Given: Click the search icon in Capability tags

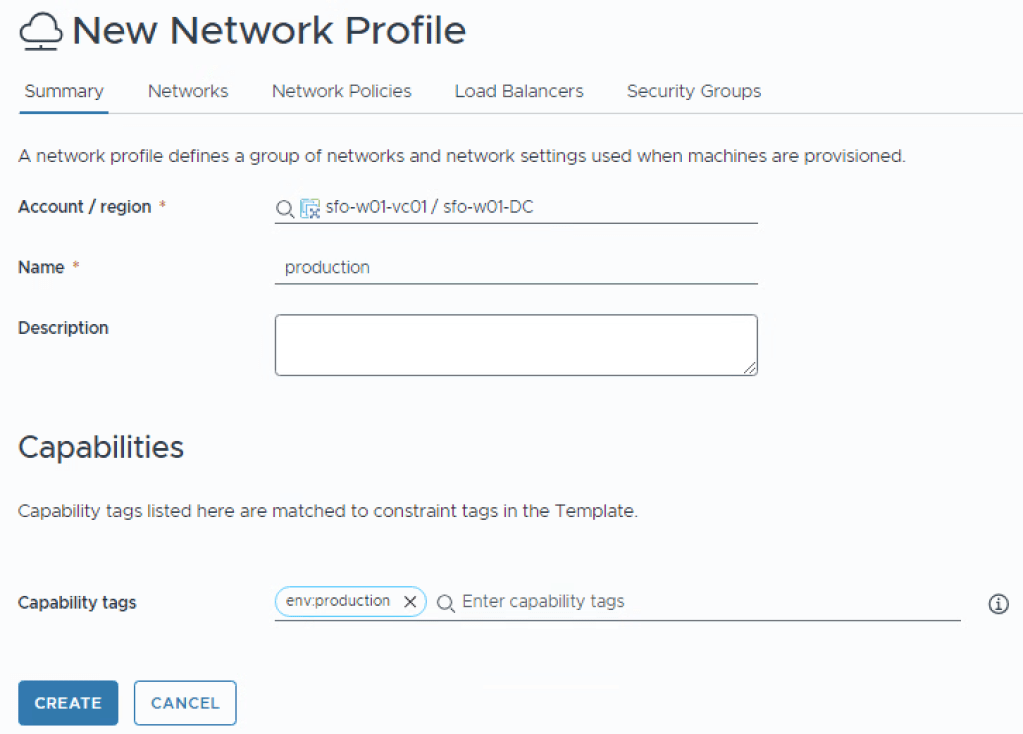Looking at the screenshot, I should pos(446,602).
